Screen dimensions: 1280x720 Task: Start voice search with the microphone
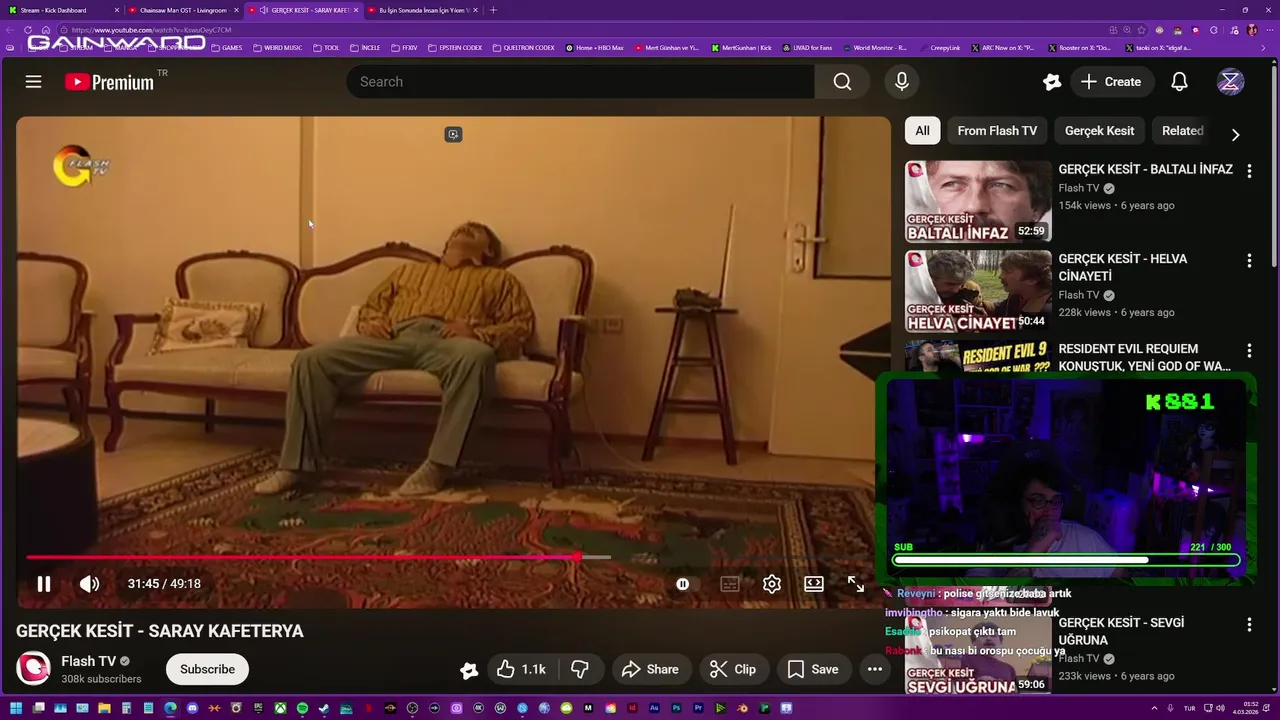(x=902, y=82)
